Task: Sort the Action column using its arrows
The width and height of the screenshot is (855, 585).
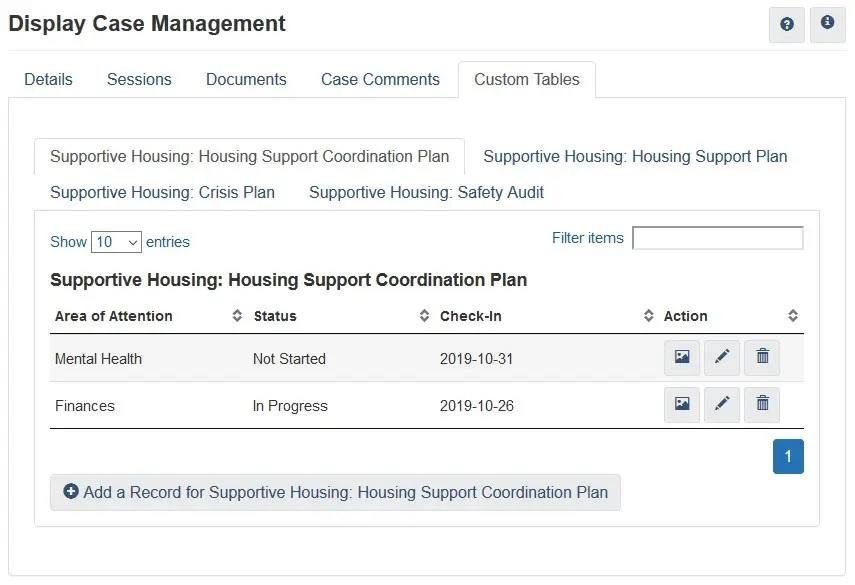Action: click(792, 315)
